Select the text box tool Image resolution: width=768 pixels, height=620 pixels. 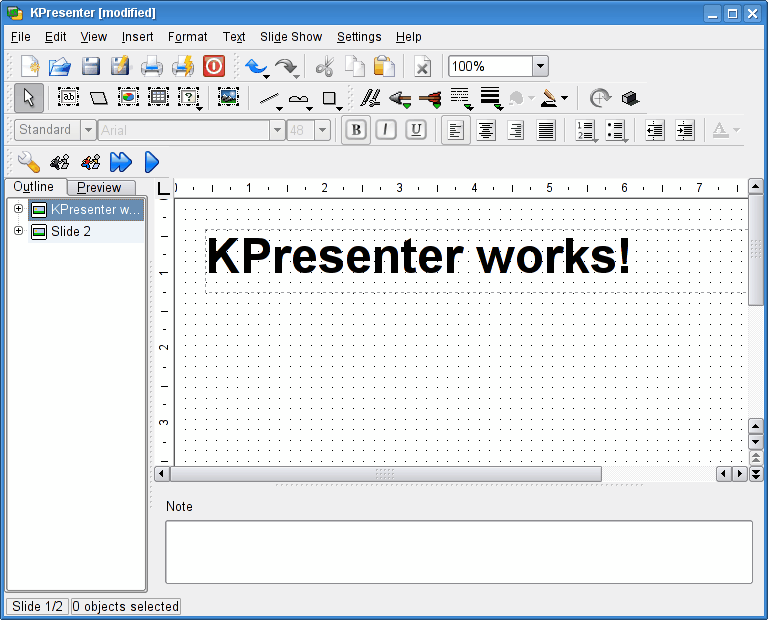[x=68, y=98]
